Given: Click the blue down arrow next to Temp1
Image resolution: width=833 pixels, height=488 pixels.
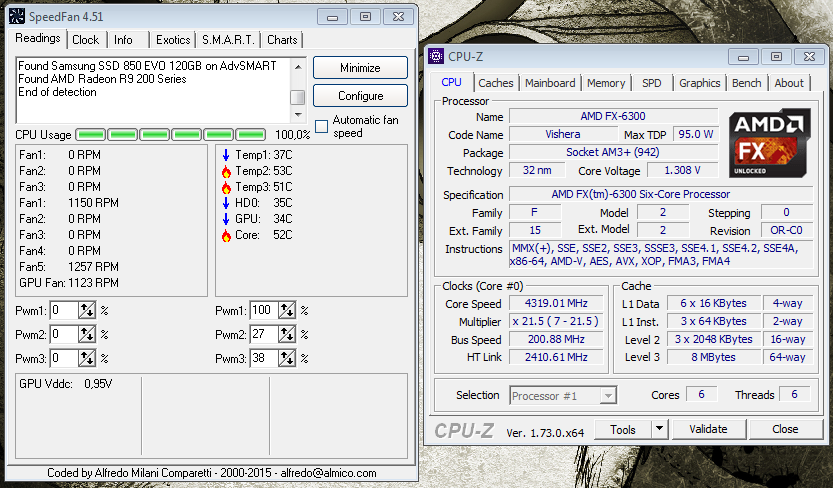Looking at the screenshot, I should pos(226,155).
